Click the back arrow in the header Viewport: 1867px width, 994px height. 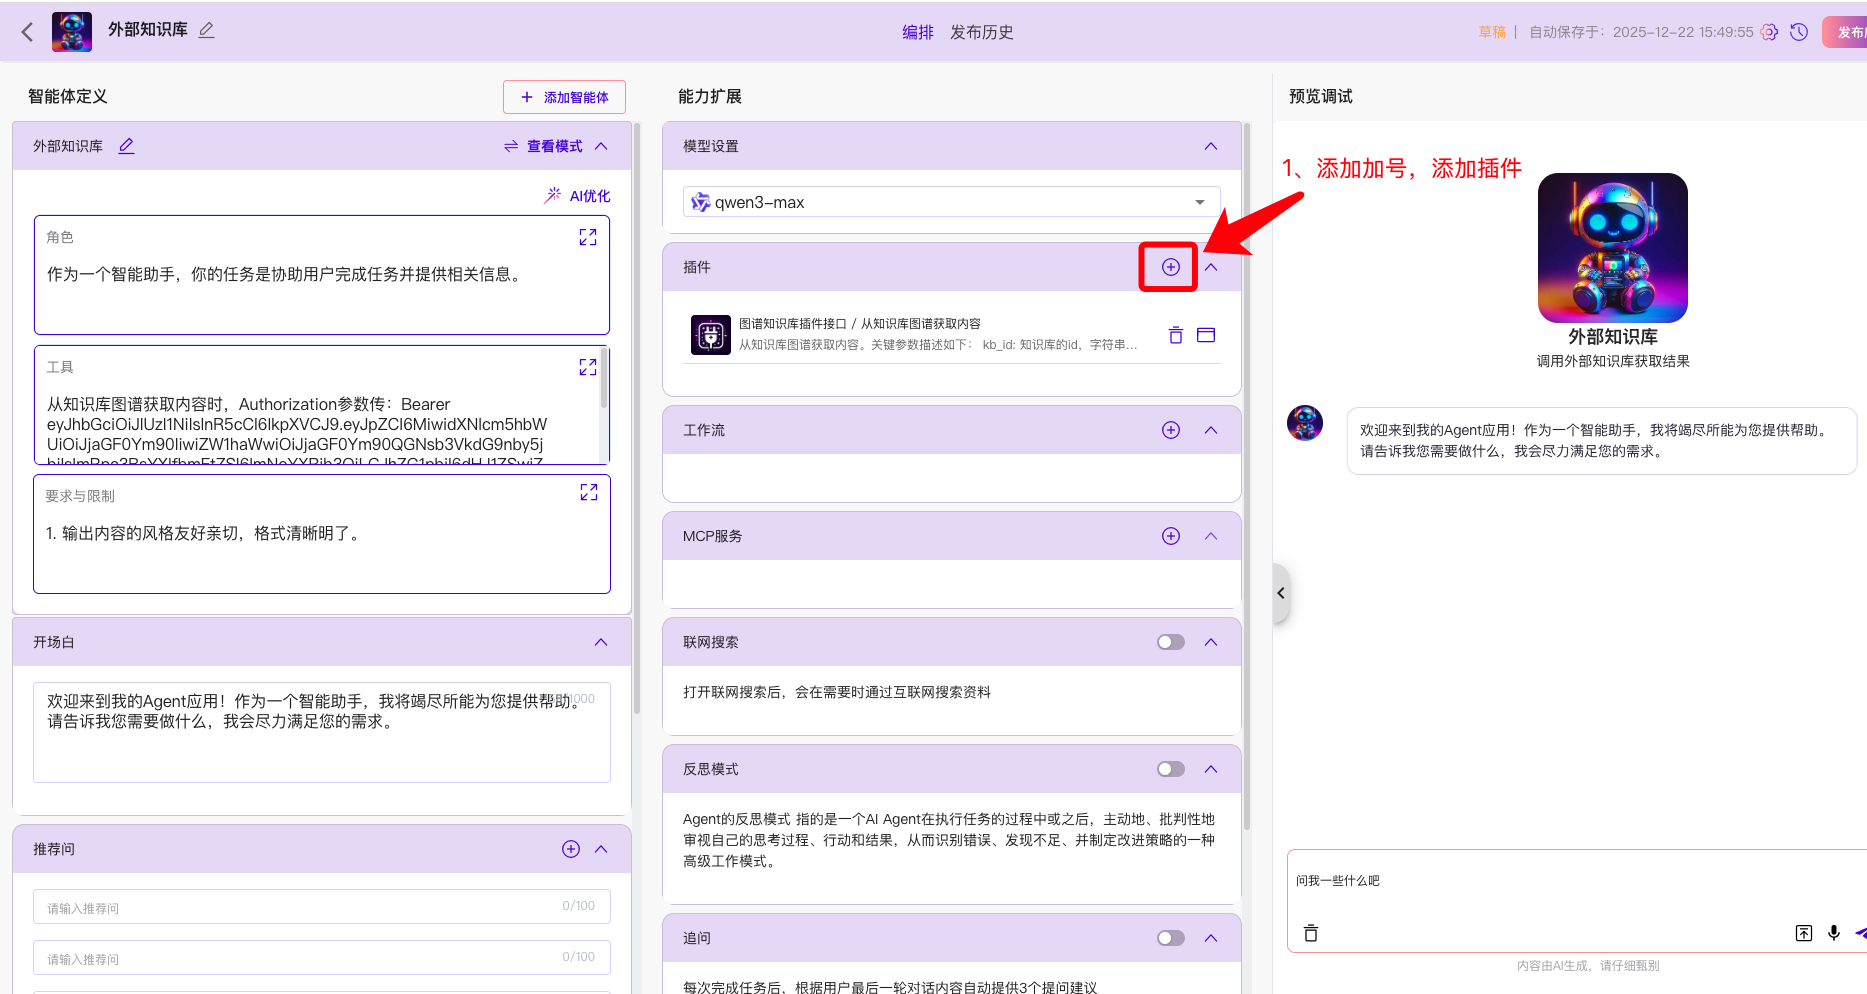click(x=27, y=32)
